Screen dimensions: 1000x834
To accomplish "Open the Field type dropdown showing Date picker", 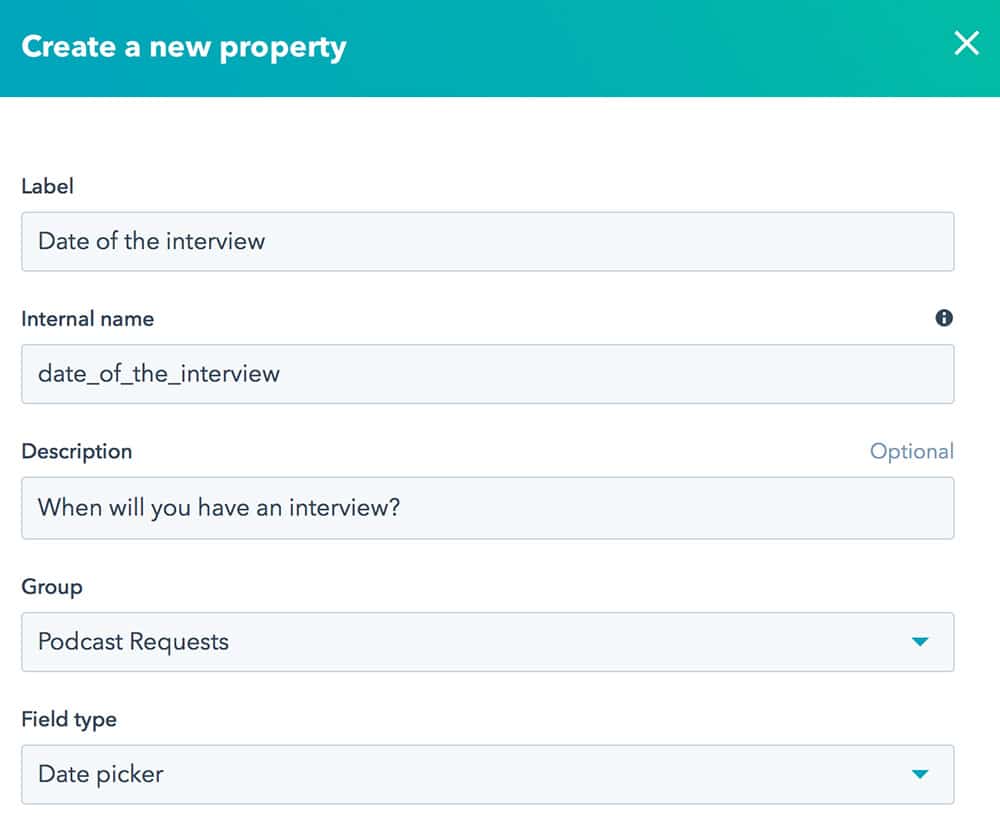I will click(x=488, y=775).
